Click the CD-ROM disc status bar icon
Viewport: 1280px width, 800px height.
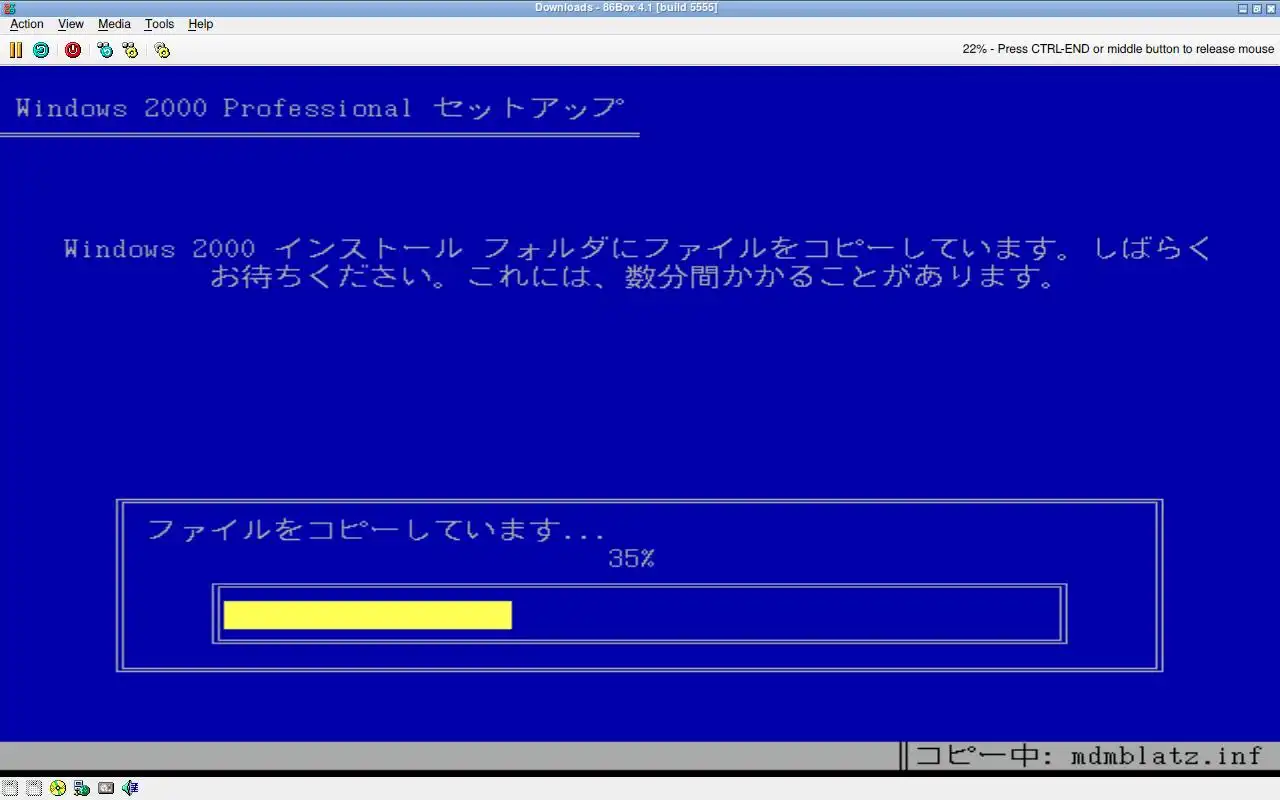pyautogui.click(x=58, y=788)
